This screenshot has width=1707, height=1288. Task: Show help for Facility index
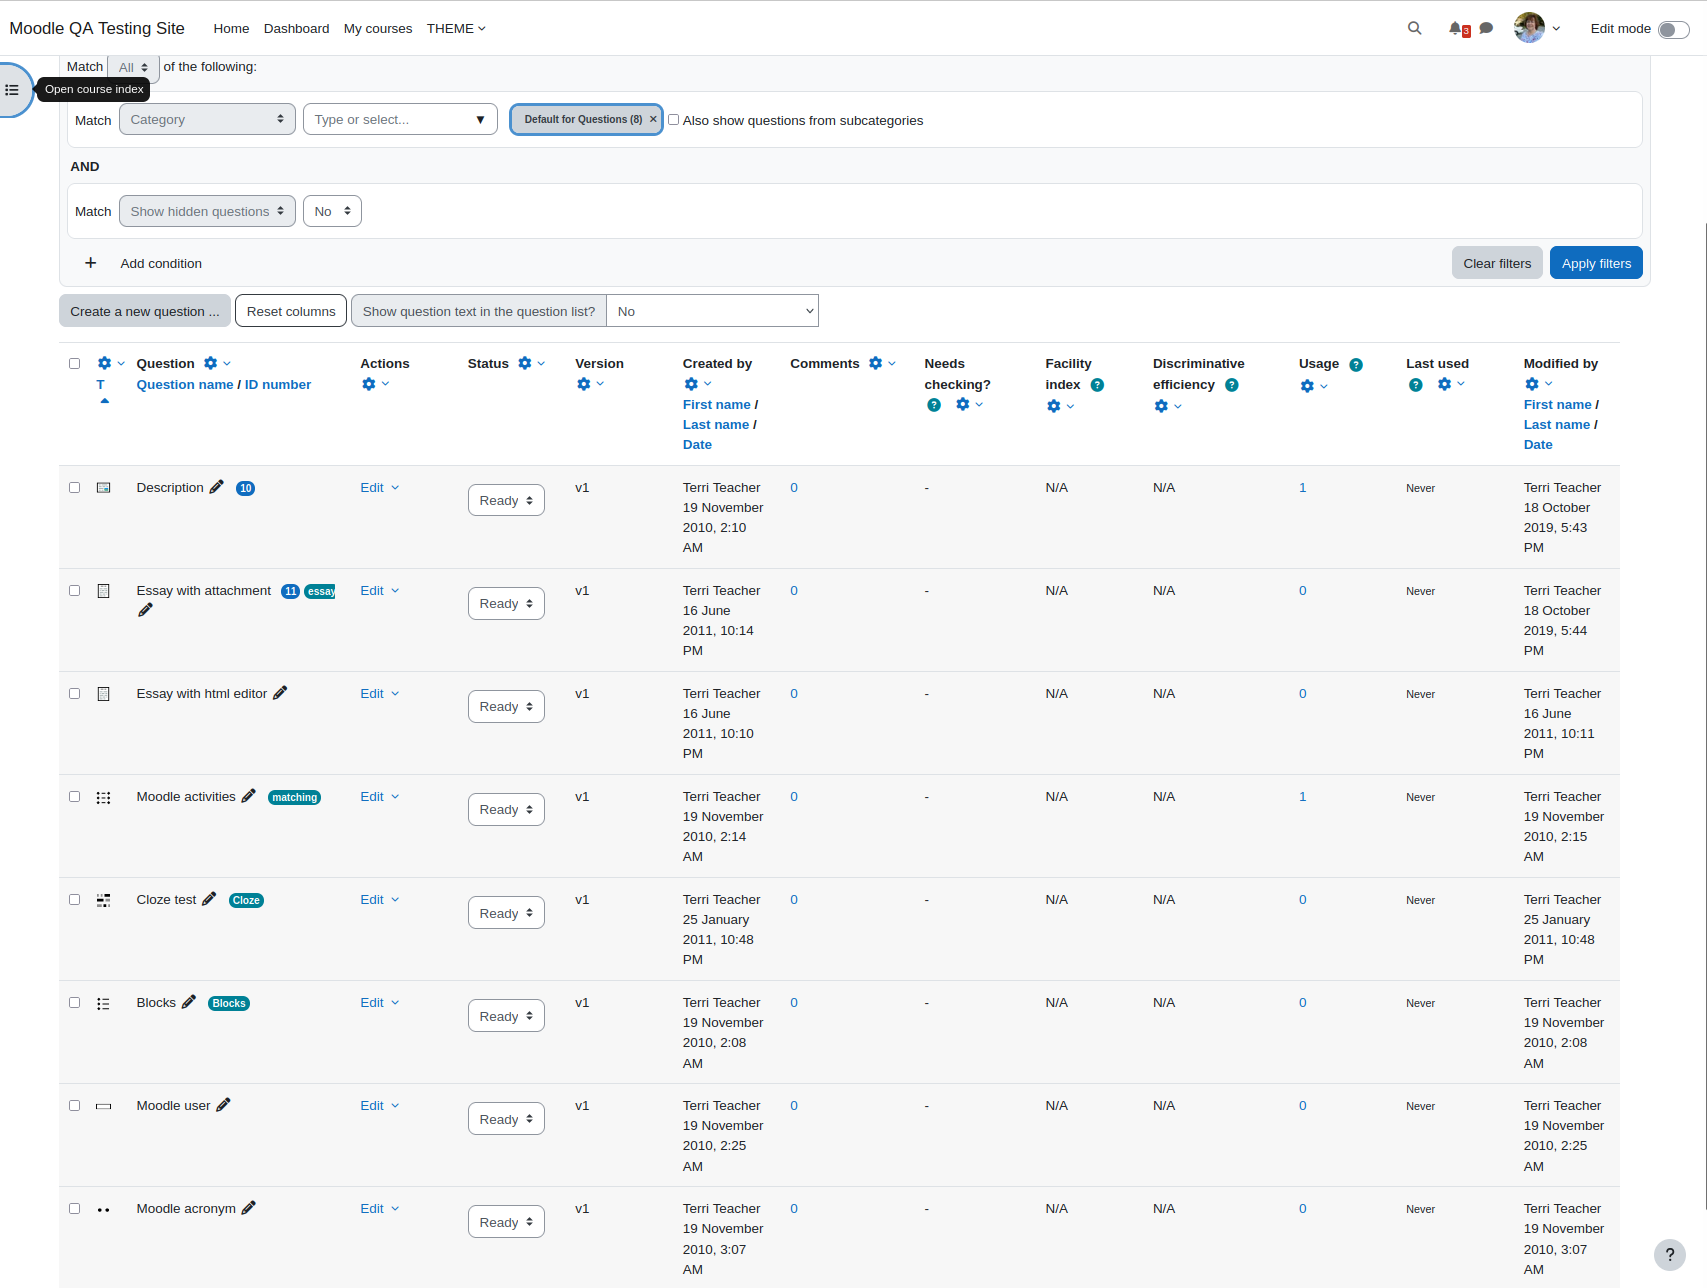point(1097,385)
